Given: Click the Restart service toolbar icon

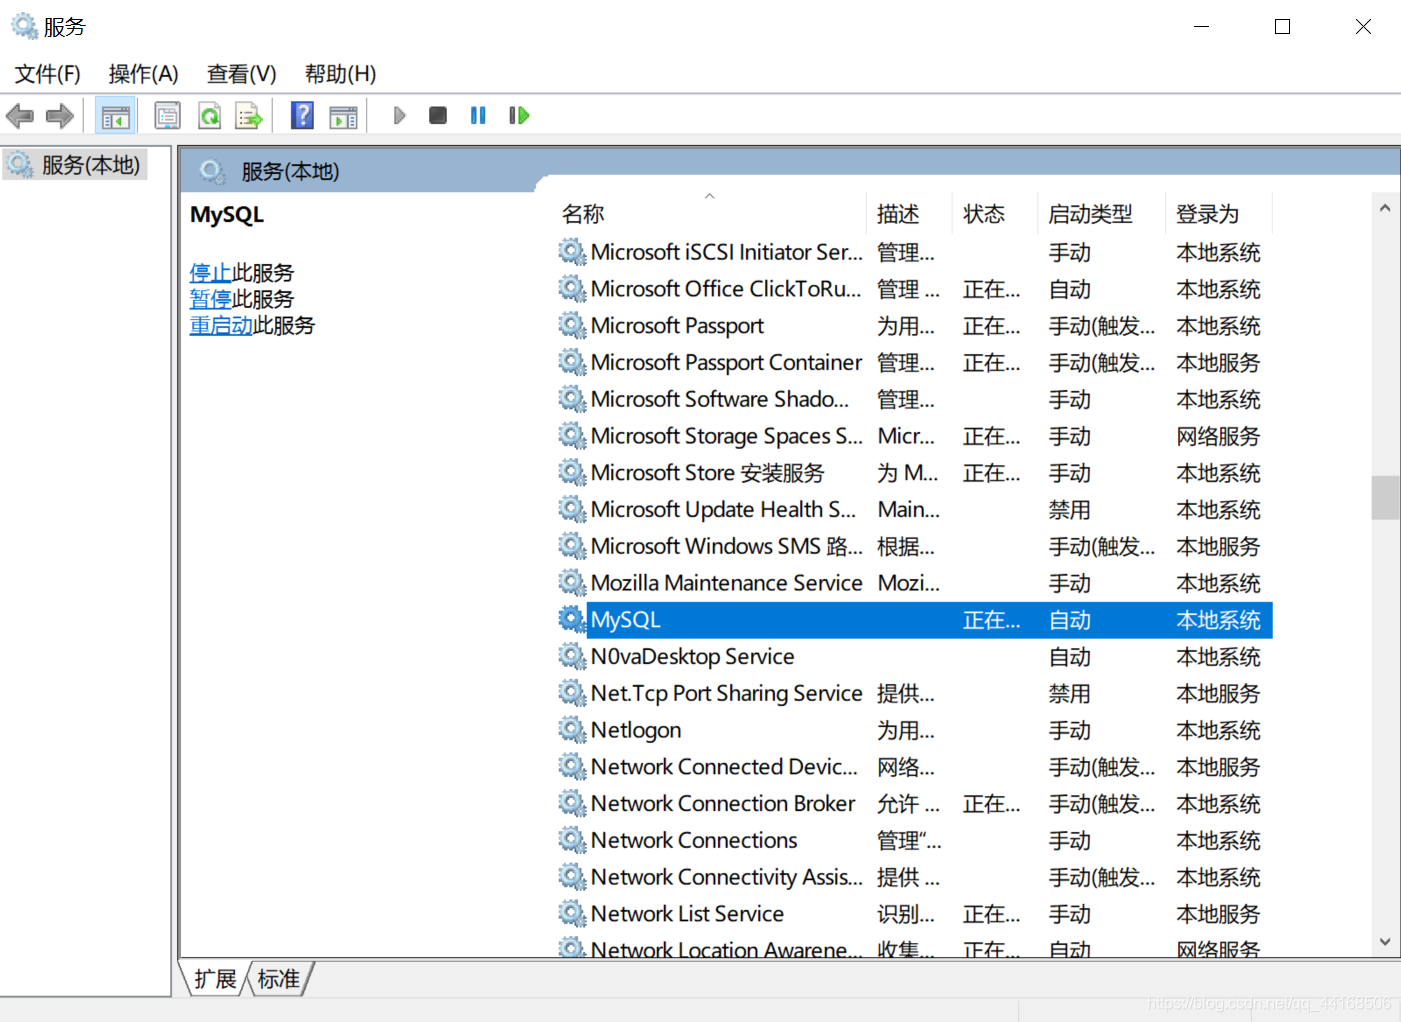Looking at the screenshot, I should [x=518, y=115].
